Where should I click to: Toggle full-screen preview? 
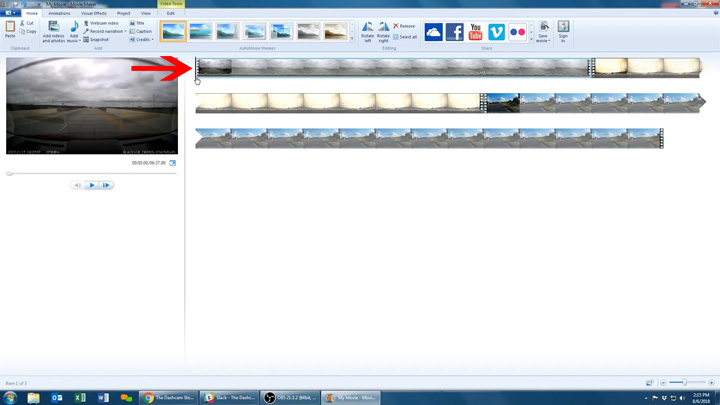tap(172, 162)
